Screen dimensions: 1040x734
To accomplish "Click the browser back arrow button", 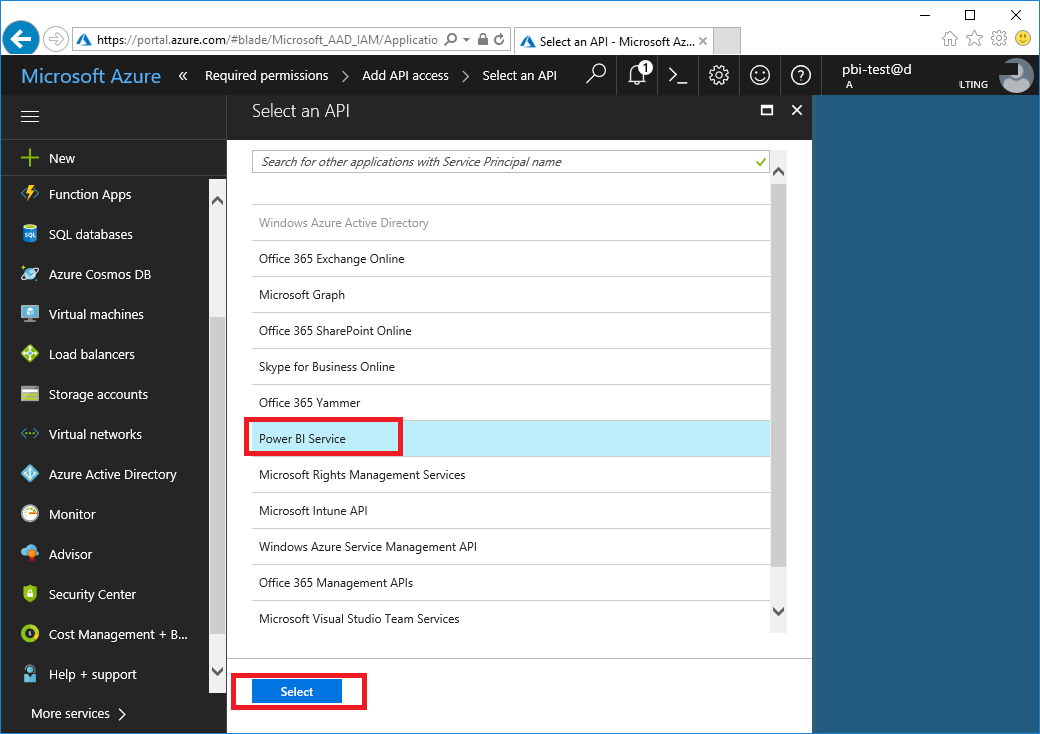I will point(21,39).
